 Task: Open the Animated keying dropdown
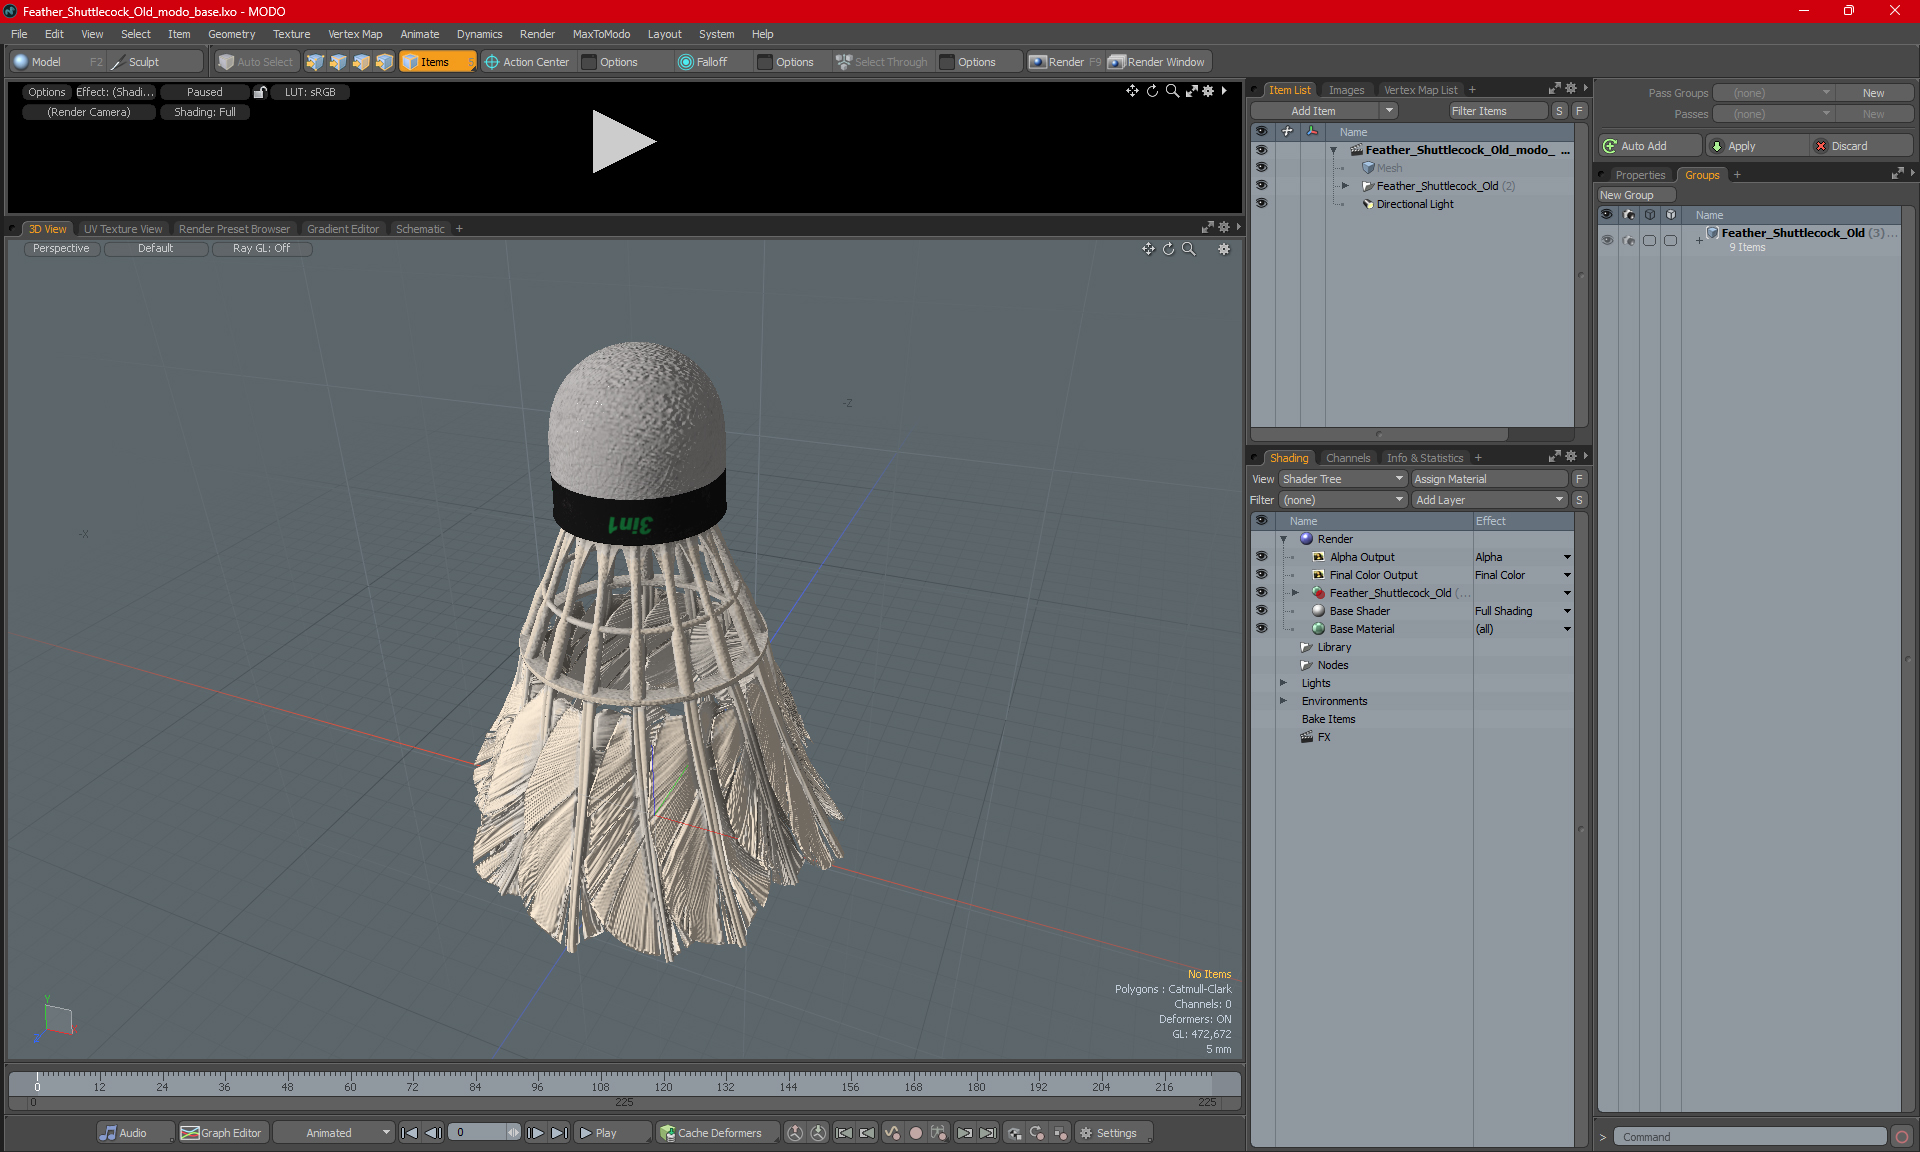[333, 1133]
